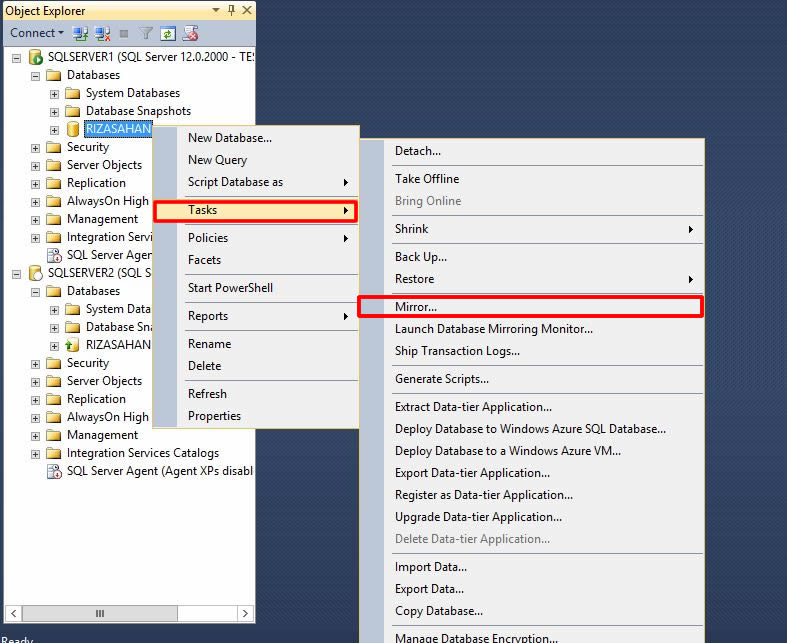Click the delete script icon in the toolbar
The image size is (787, 643).
point(190,33)
